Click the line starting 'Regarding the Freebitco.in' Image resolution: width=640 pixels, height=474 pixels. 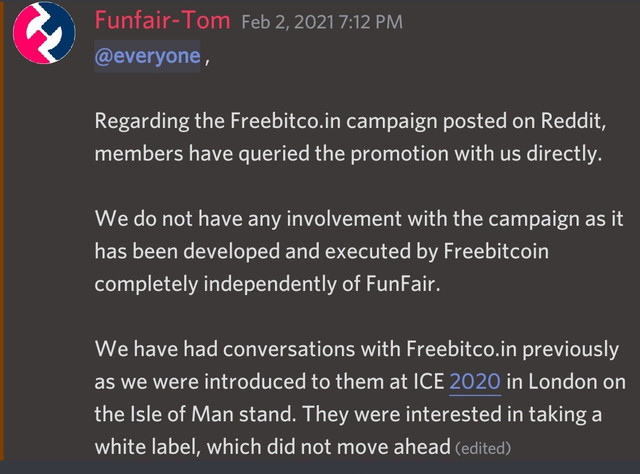350,122
